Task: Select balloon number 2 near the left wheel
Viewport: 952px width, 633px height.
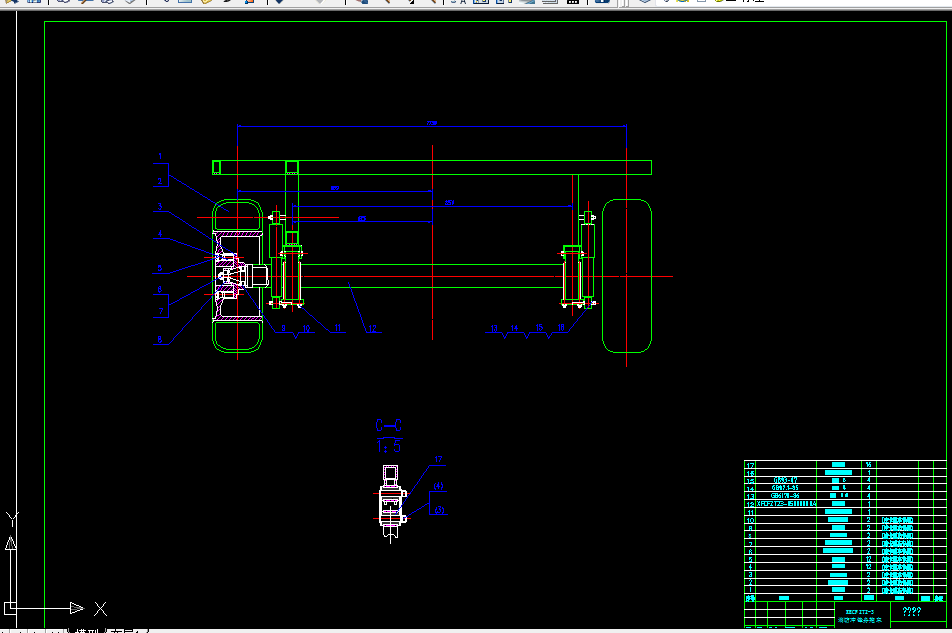Action: [x=160, y=181]
